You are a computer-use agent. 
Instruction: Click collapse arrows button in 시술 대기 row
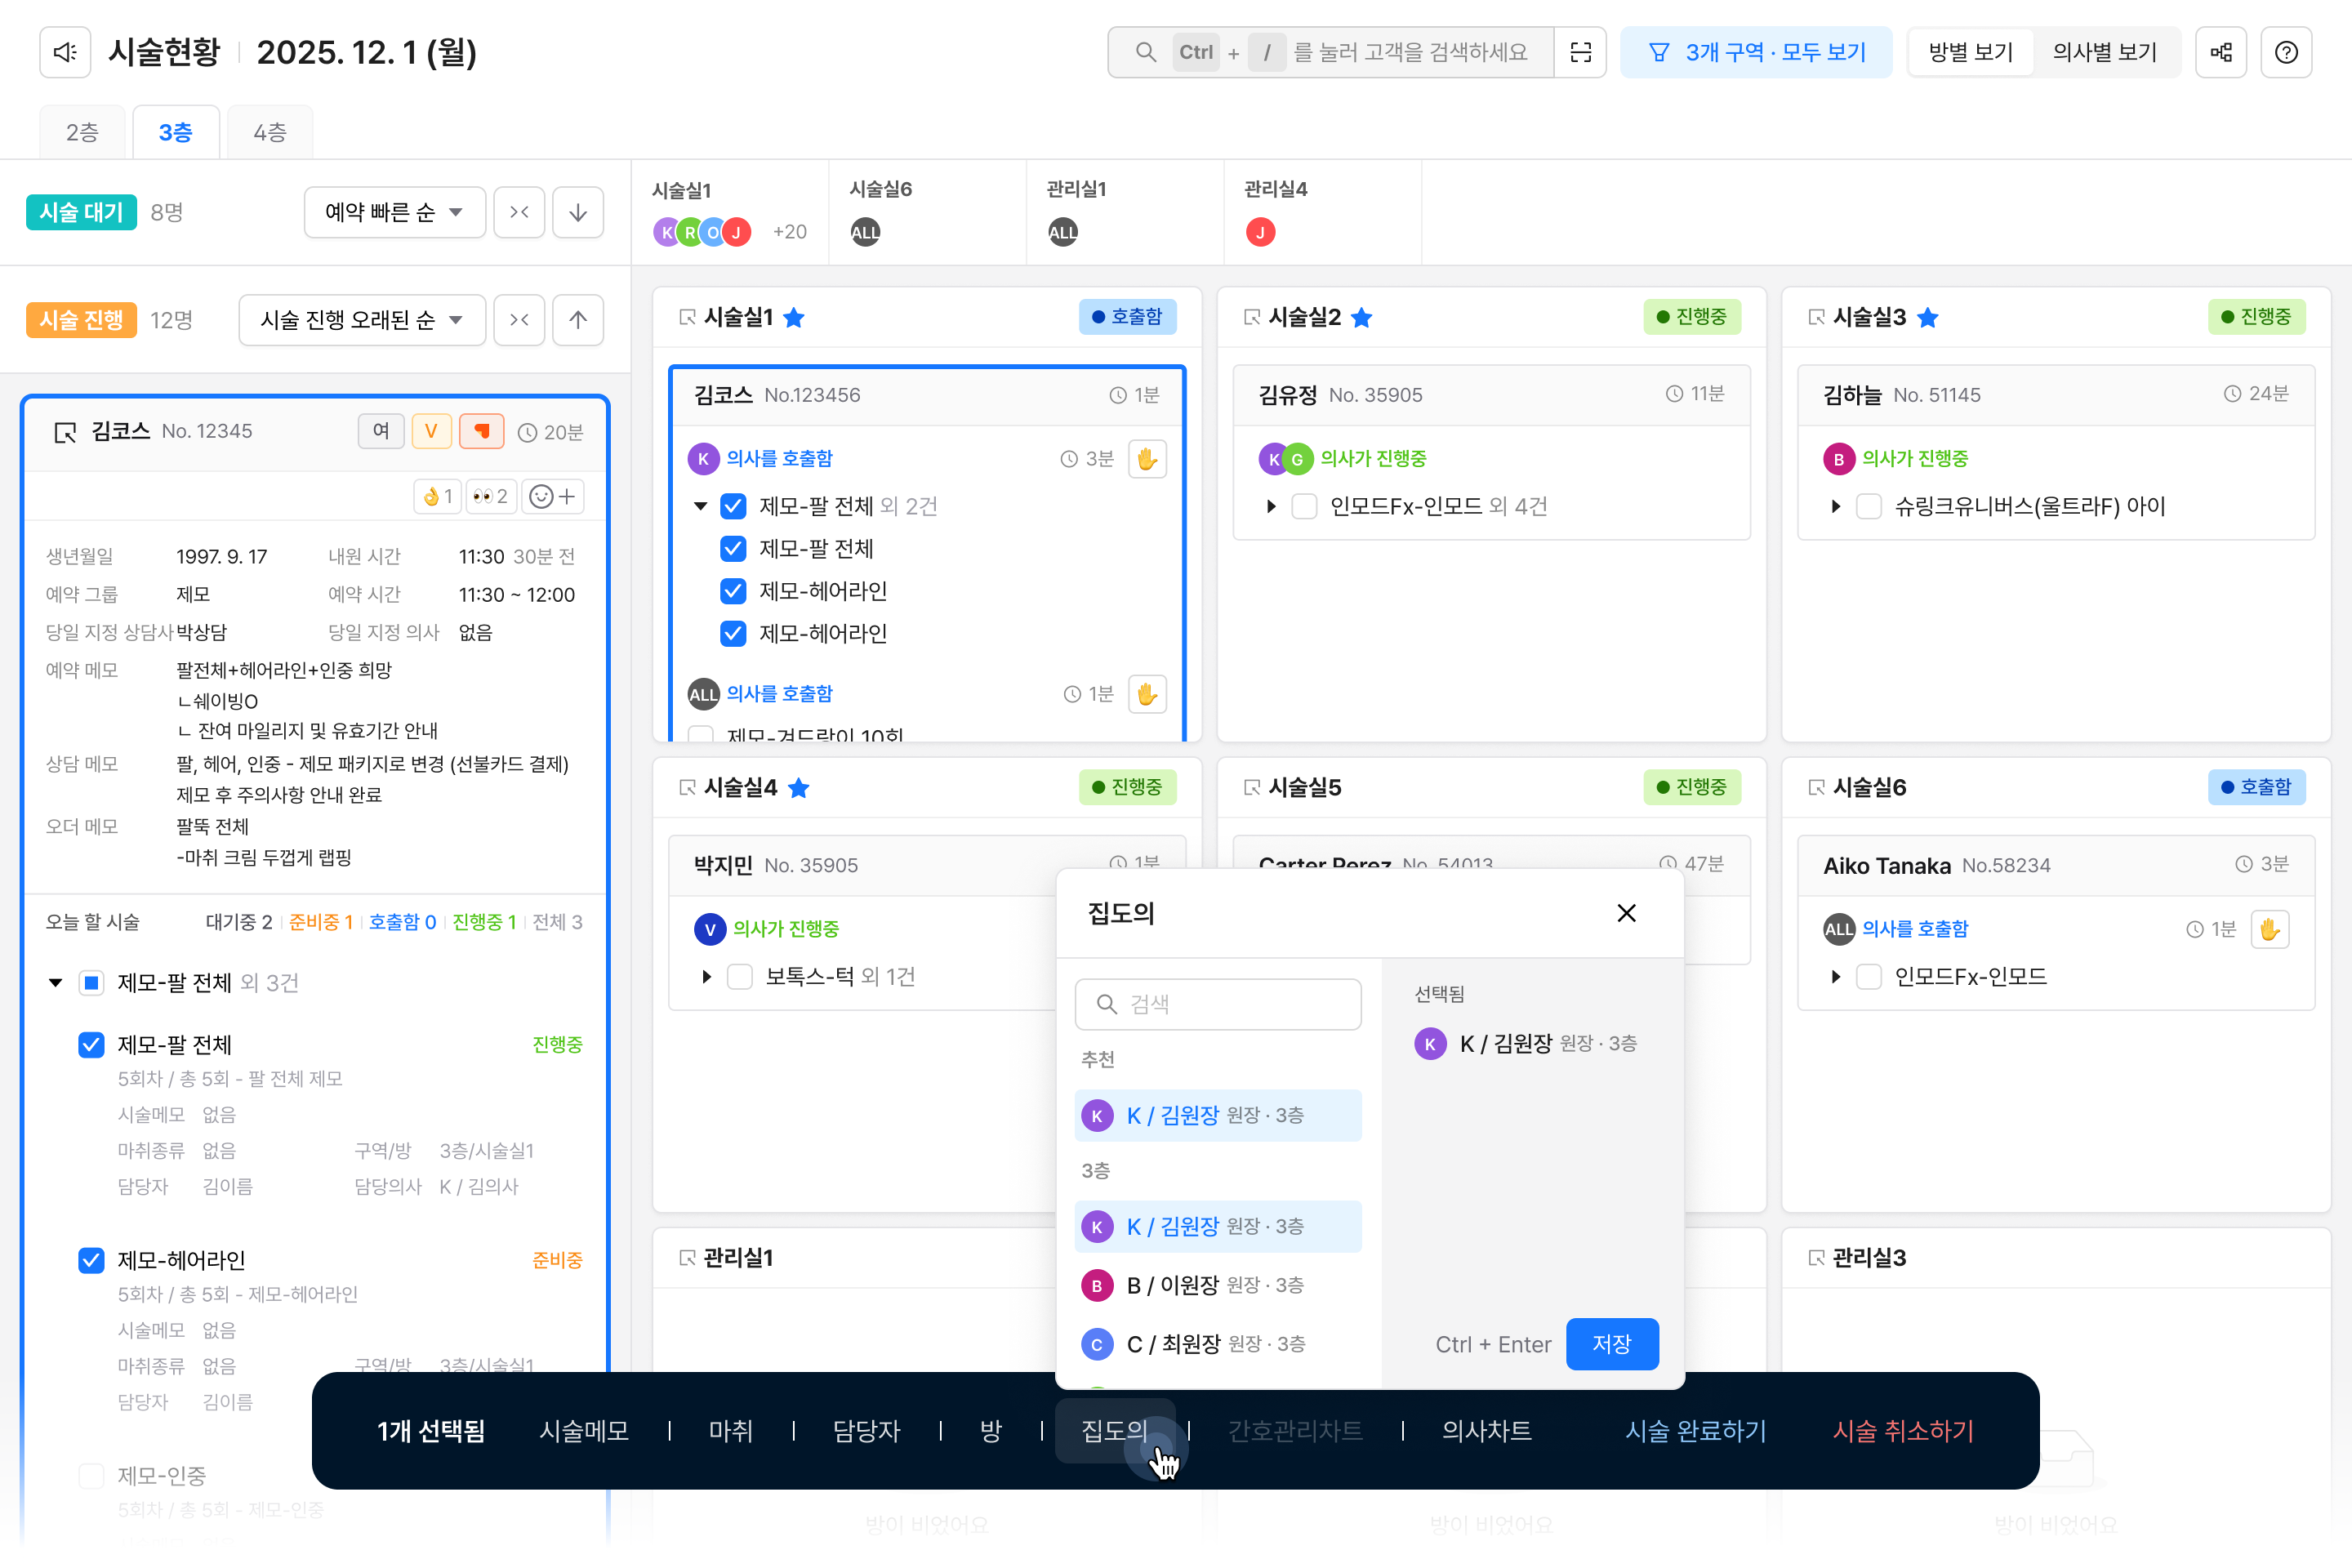tap(519, 212)
